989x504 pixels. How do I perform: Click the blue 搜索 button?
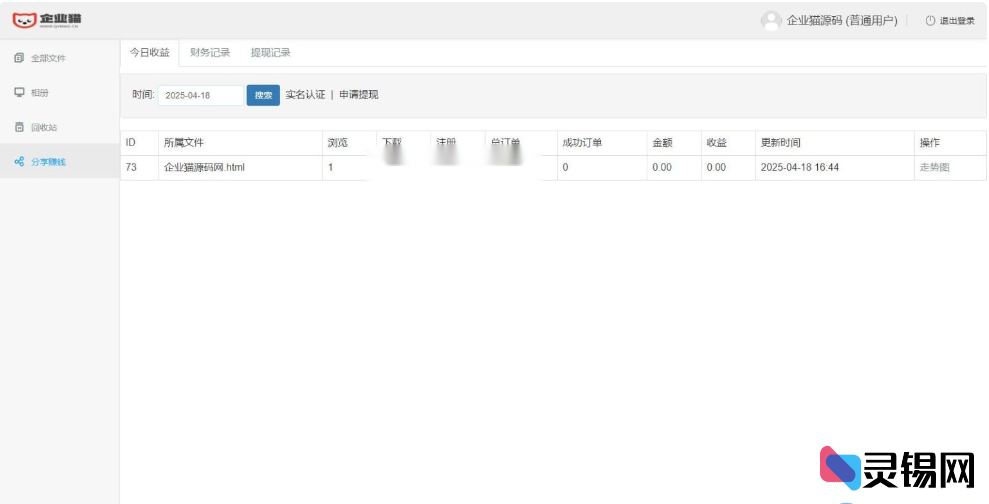pos(263,95)
